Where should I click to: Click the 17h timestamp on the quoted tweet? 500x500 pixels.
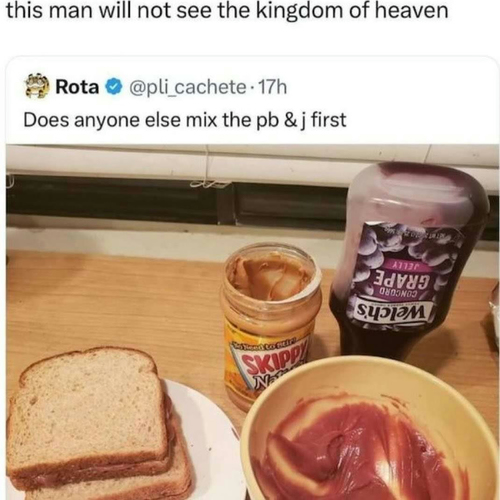[272, 87]
